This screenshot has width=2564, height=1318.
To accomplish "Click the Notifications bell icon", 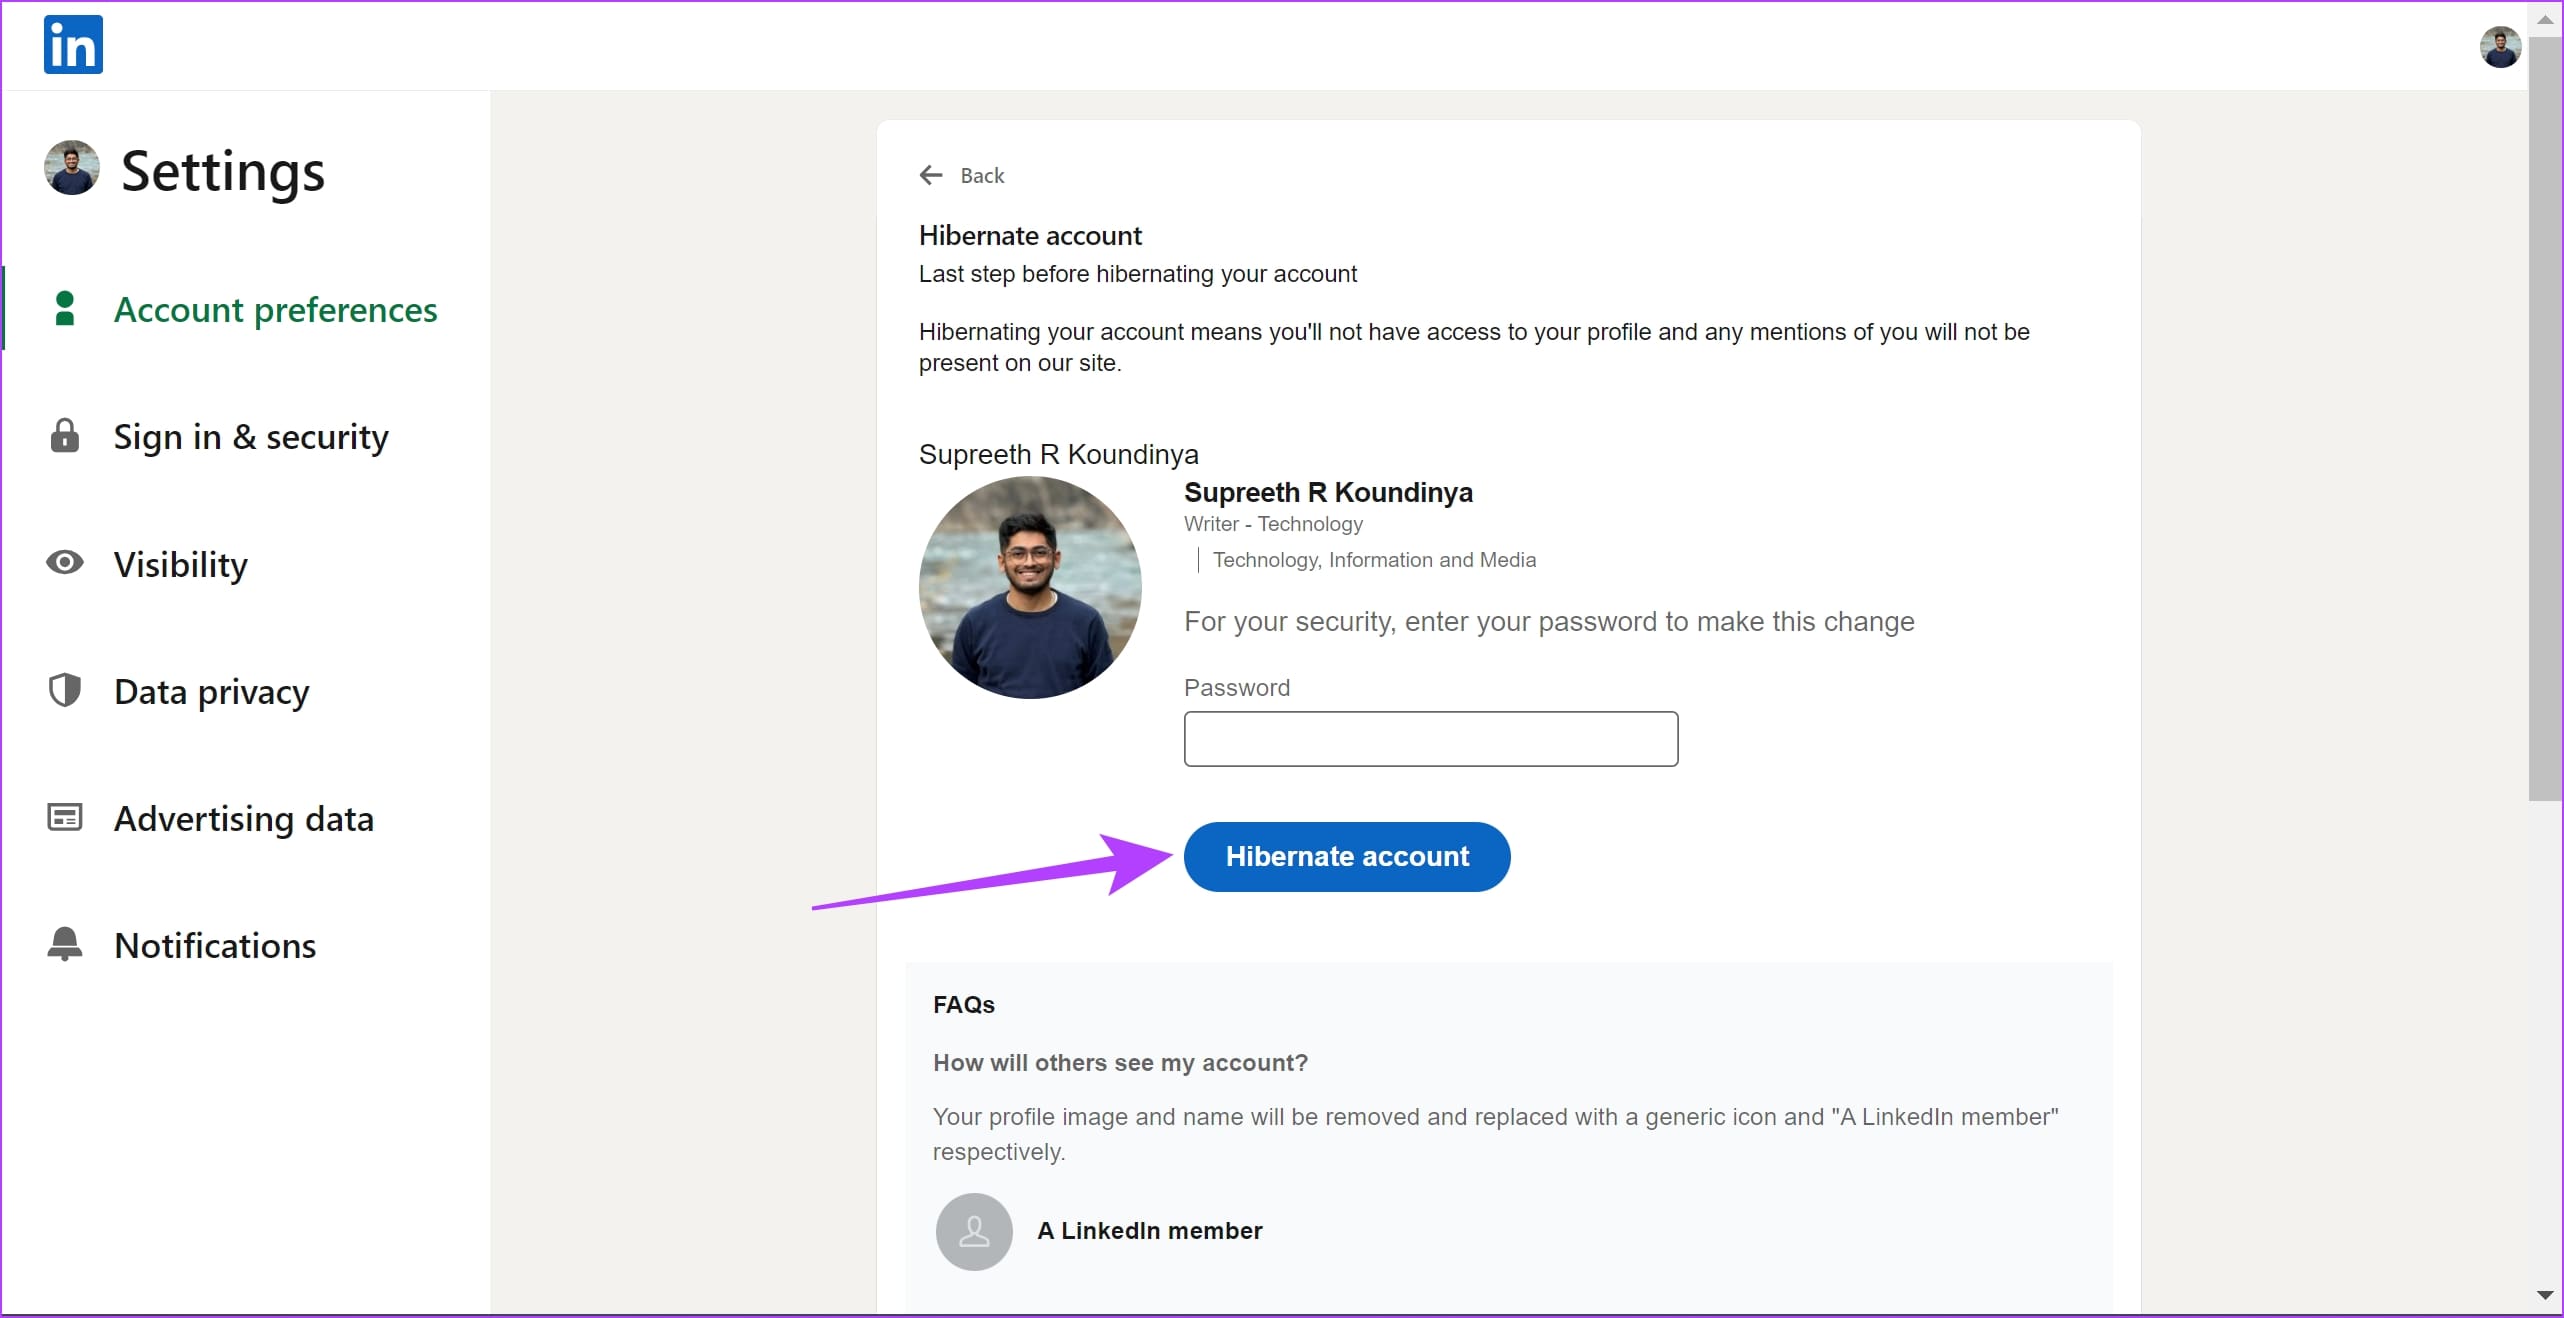I will click(x=67, y=943).
